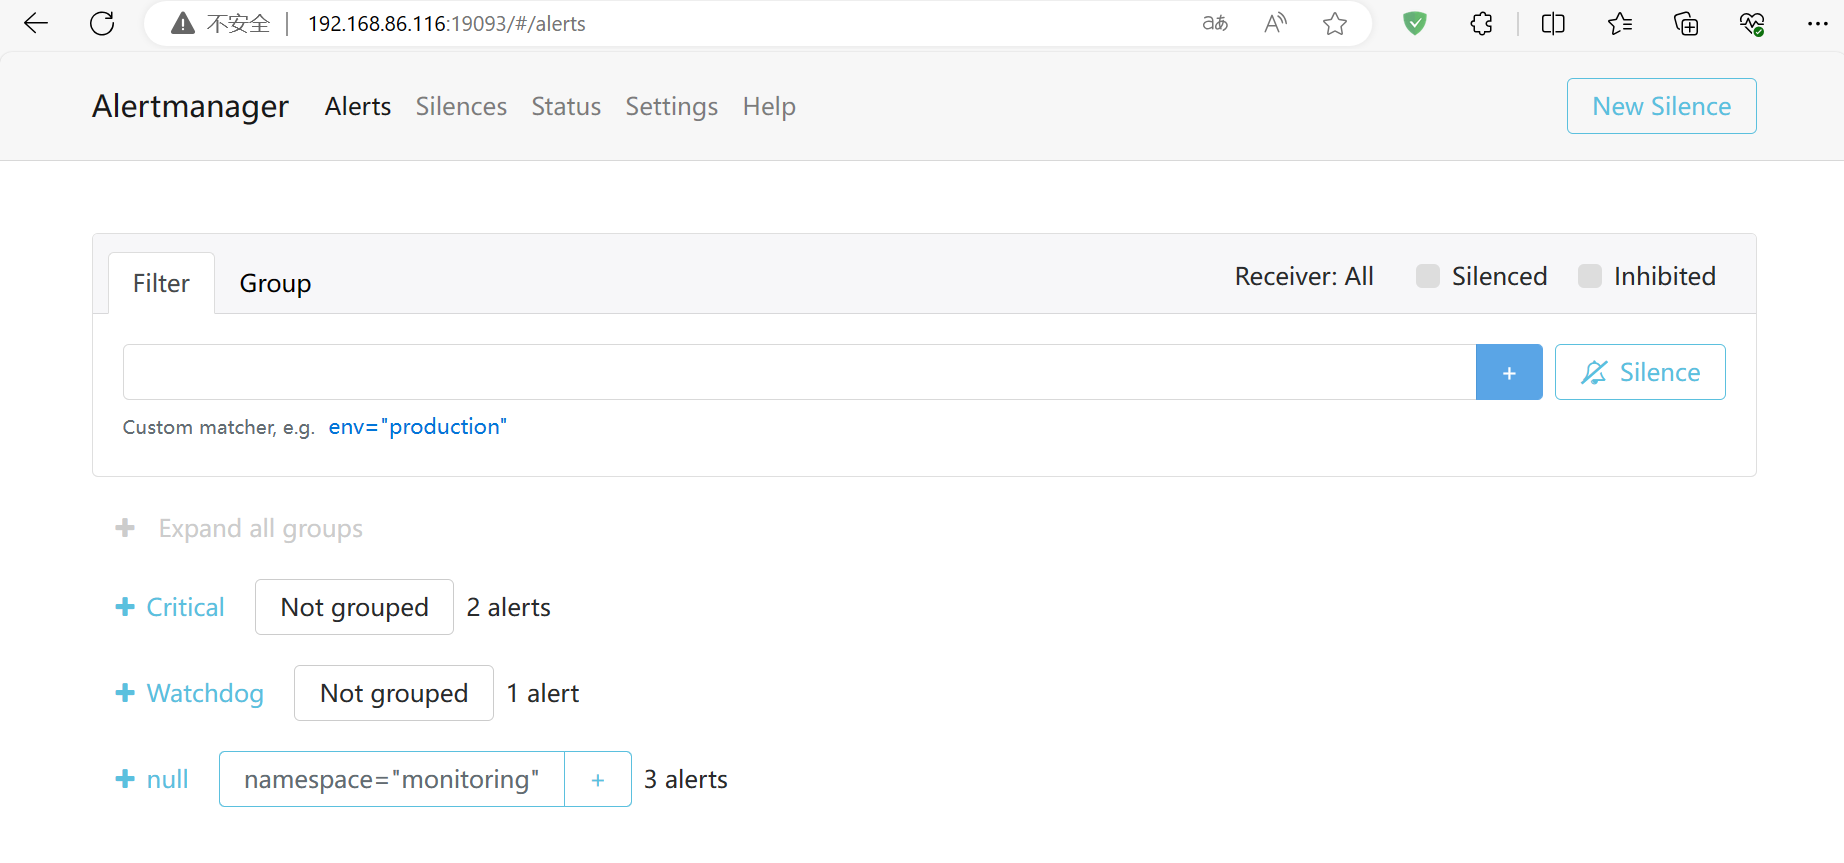Reload the page with the refresh icon
The image size is (1844, 863).
(102, 24)
